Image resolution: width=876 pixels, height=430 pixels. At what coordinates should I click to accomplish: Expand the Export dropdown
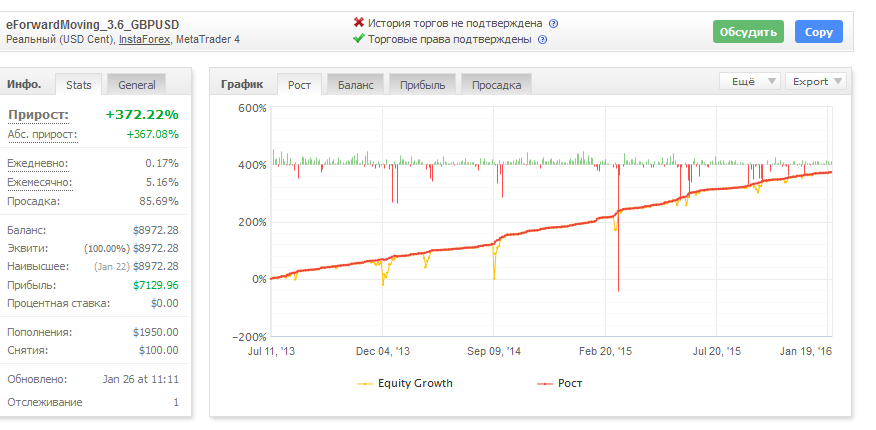click(816, 82)
